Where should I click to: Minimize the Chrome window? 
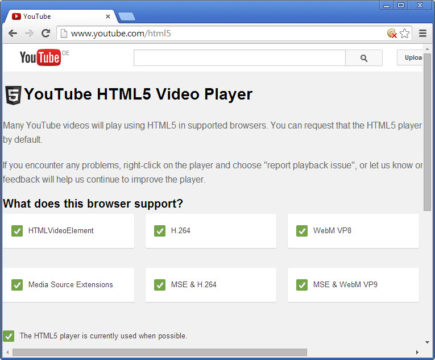click(387, 5)
